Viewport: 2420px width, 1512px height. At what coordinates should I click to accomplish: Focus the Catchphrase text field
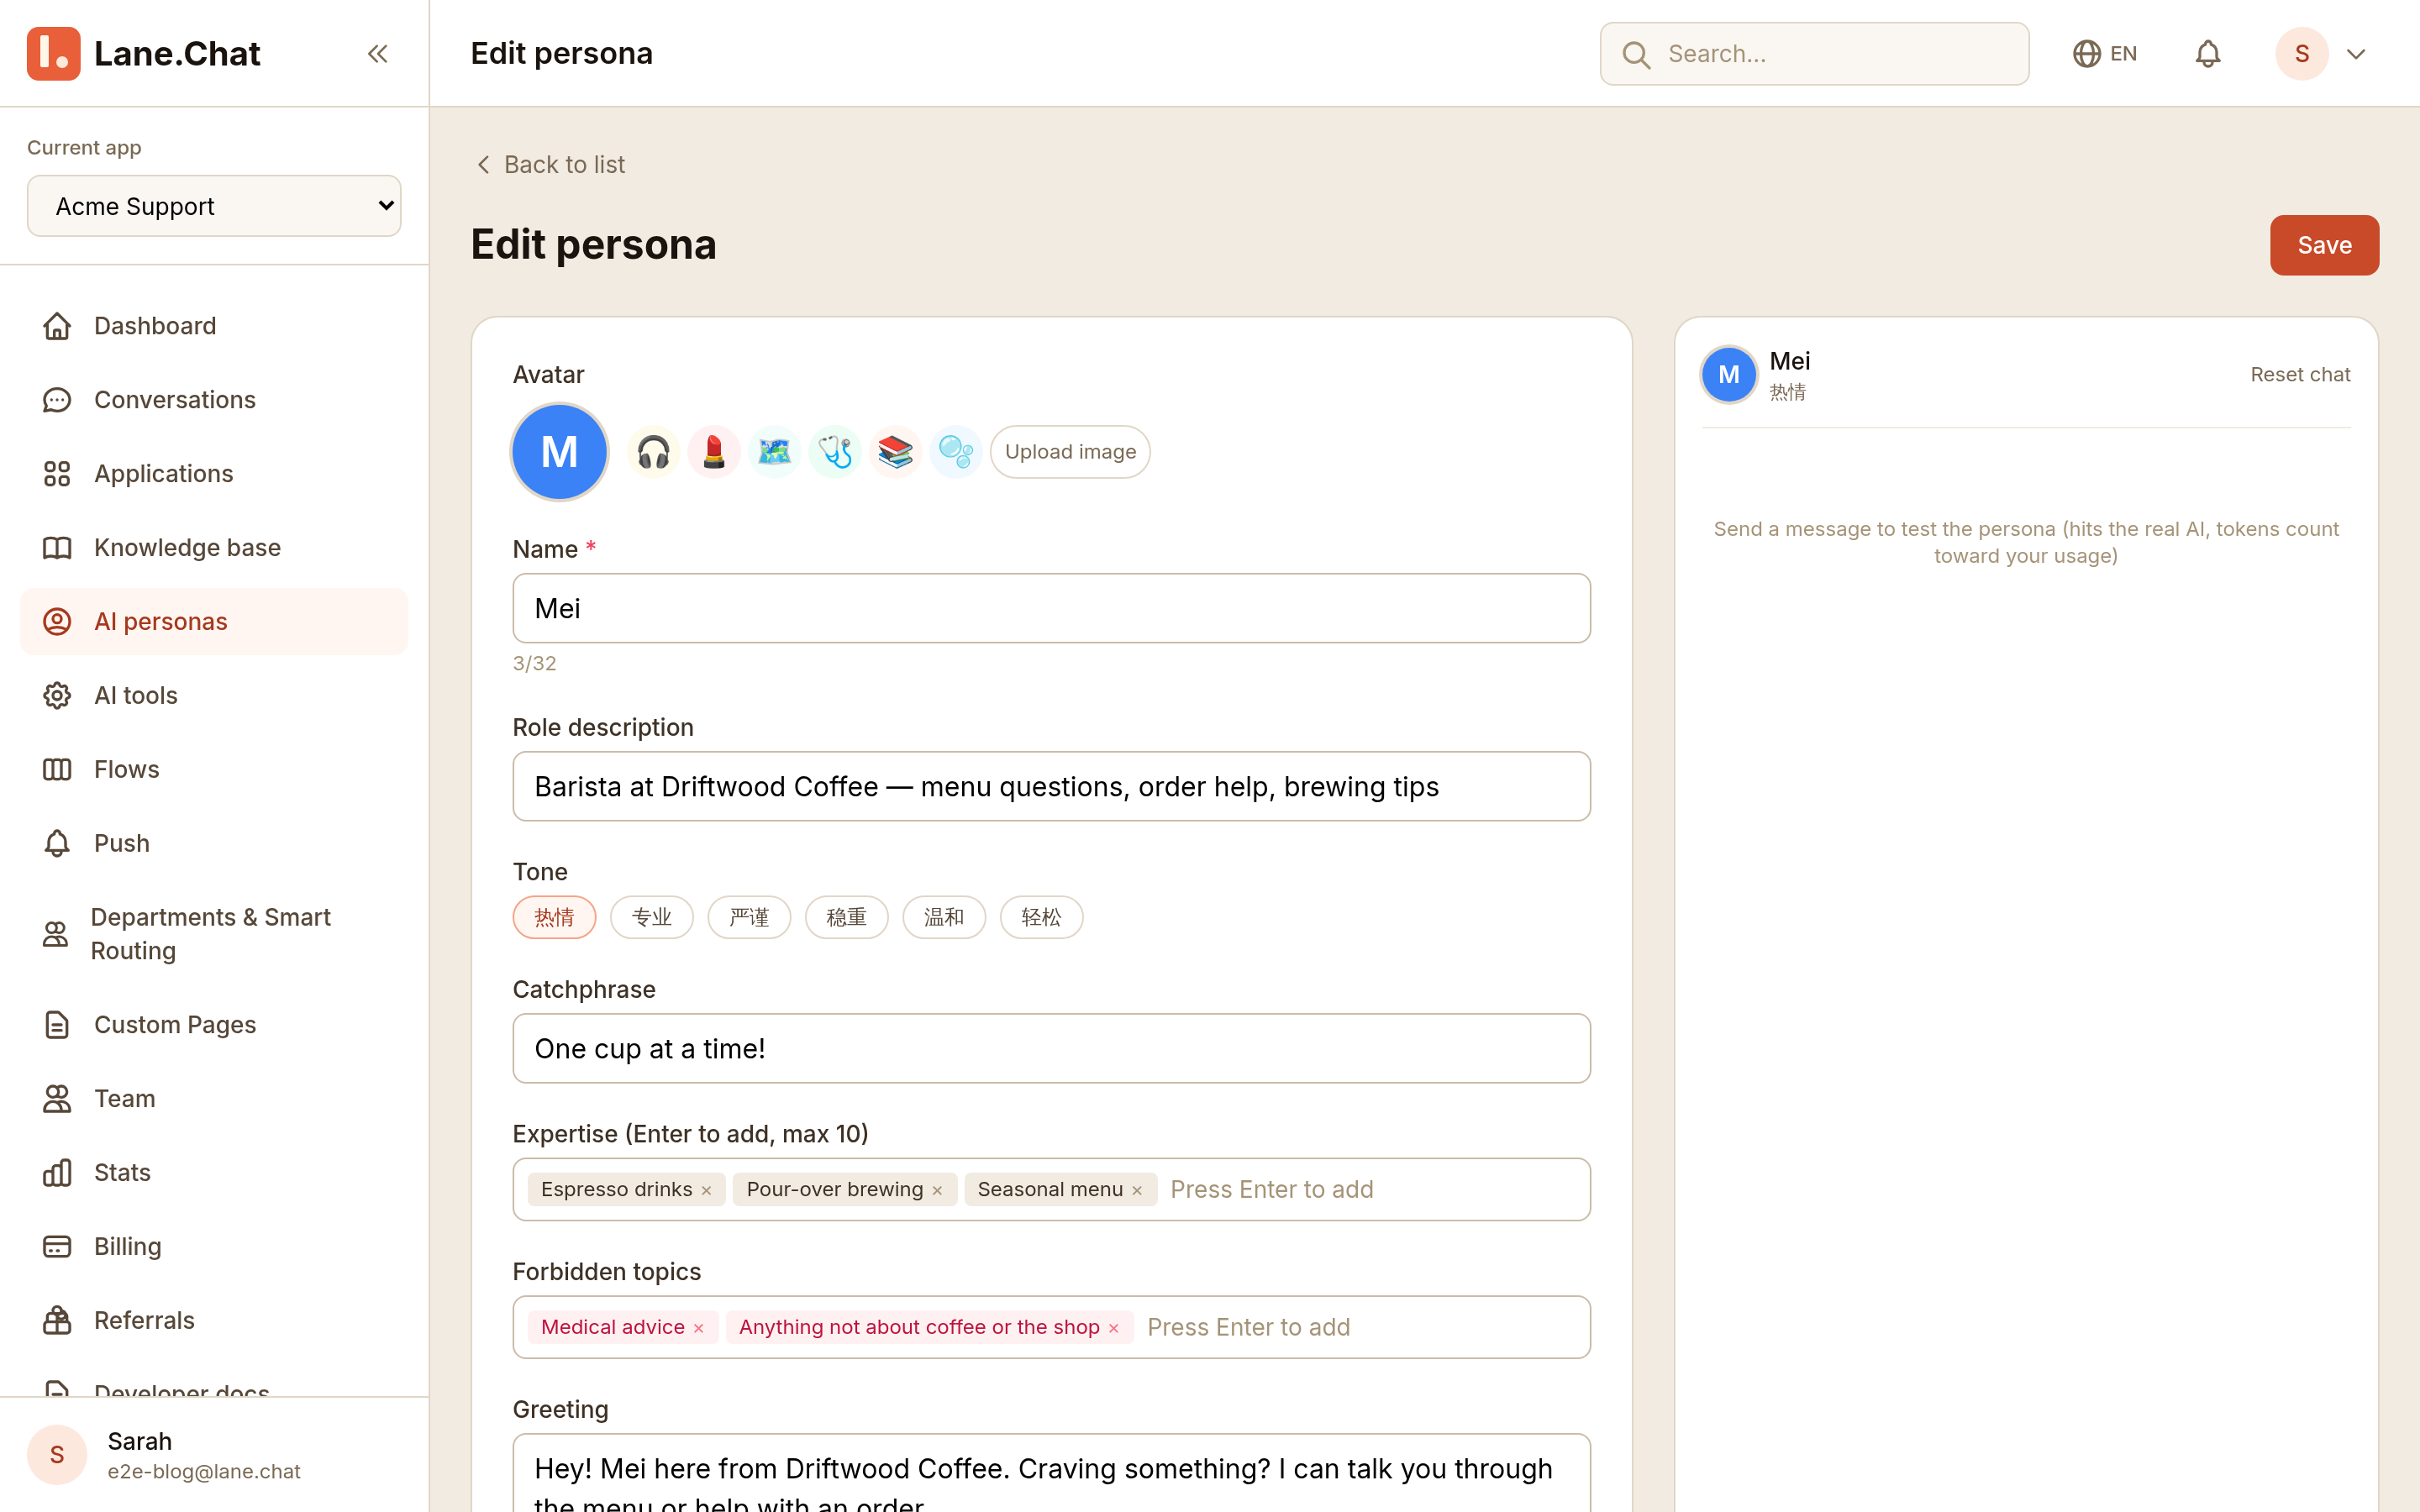tap(1051, 1049)
